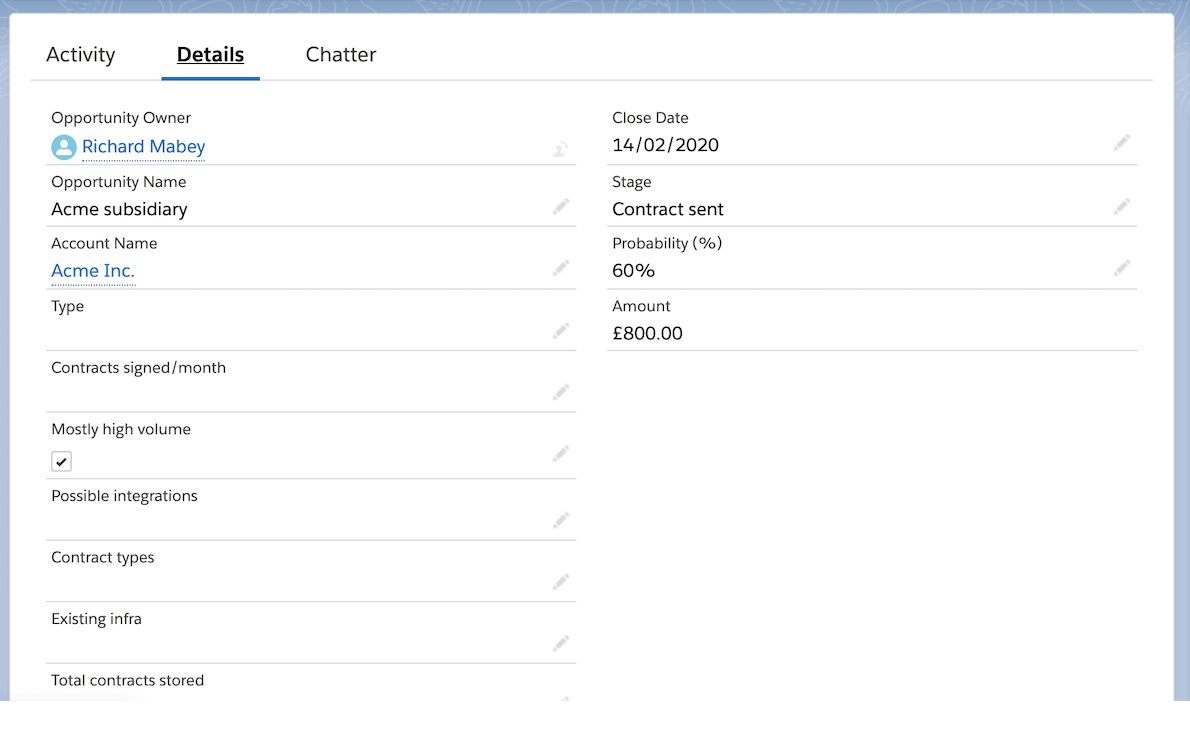Click the owner avatar next to Richard Mabey
1190x733 pixels.
point(64,147)
